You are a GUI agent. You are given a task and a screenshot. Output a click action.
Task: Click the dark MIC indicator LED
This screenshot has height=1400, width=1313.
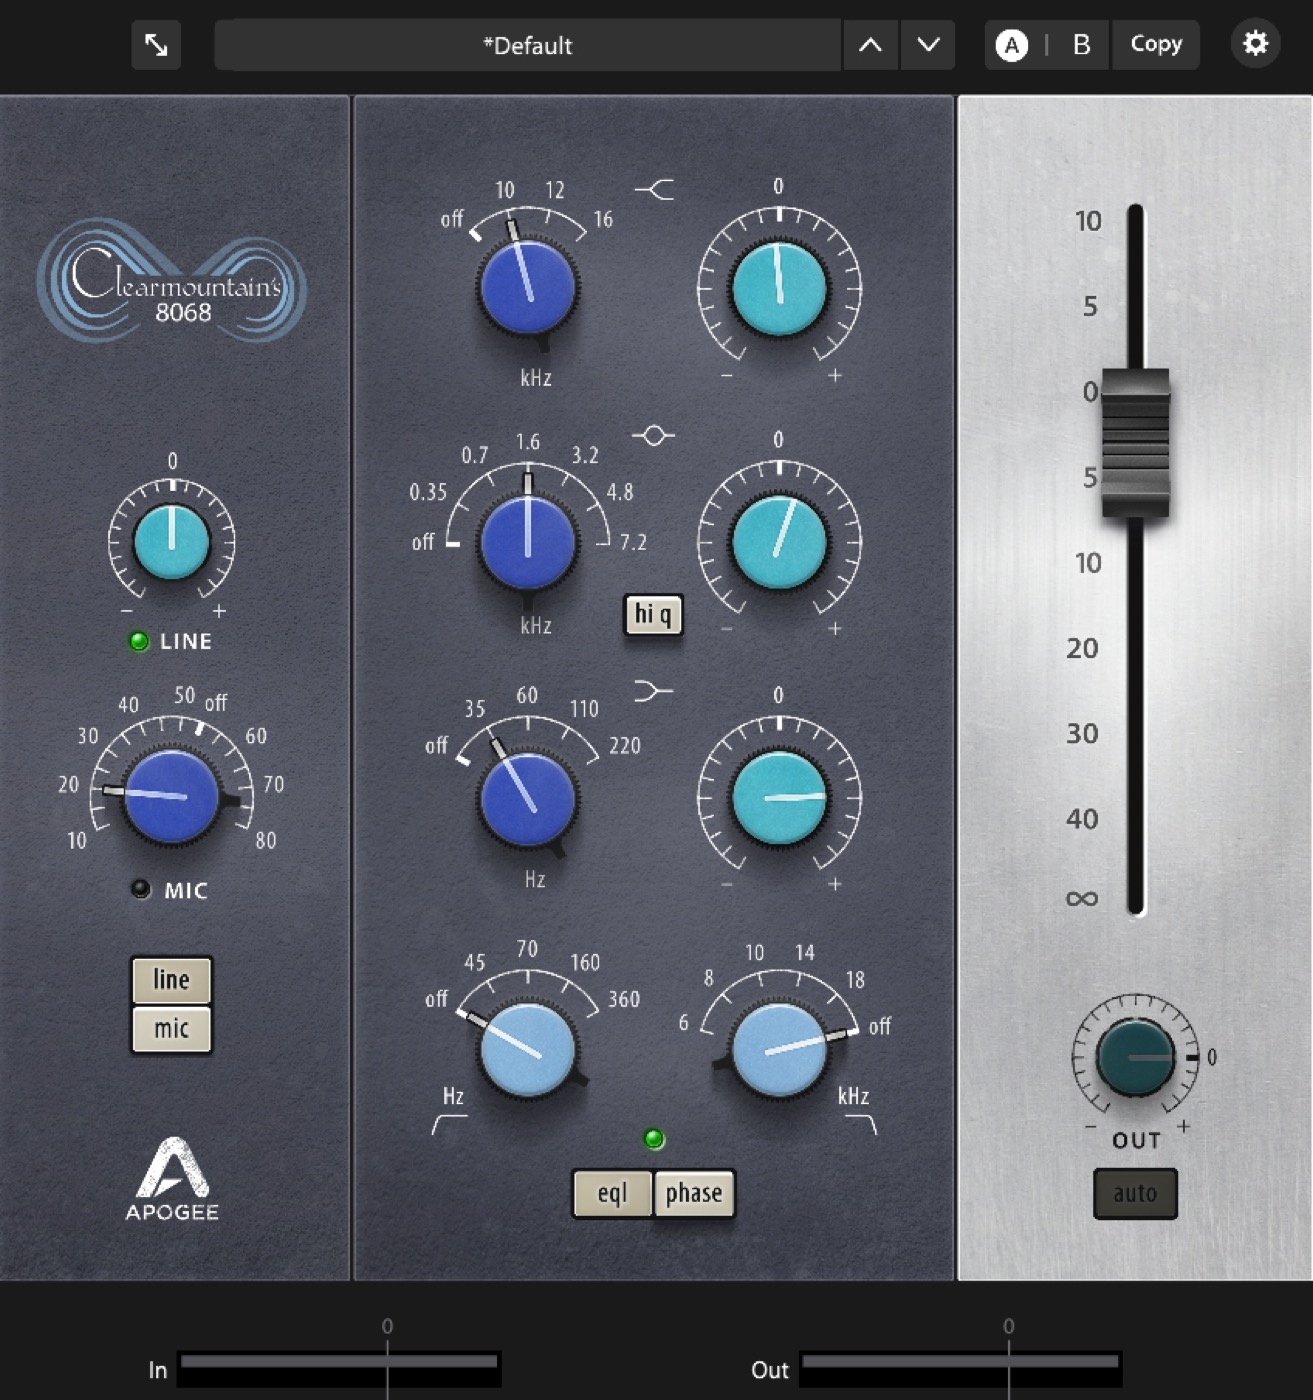[x=141, y=888]
